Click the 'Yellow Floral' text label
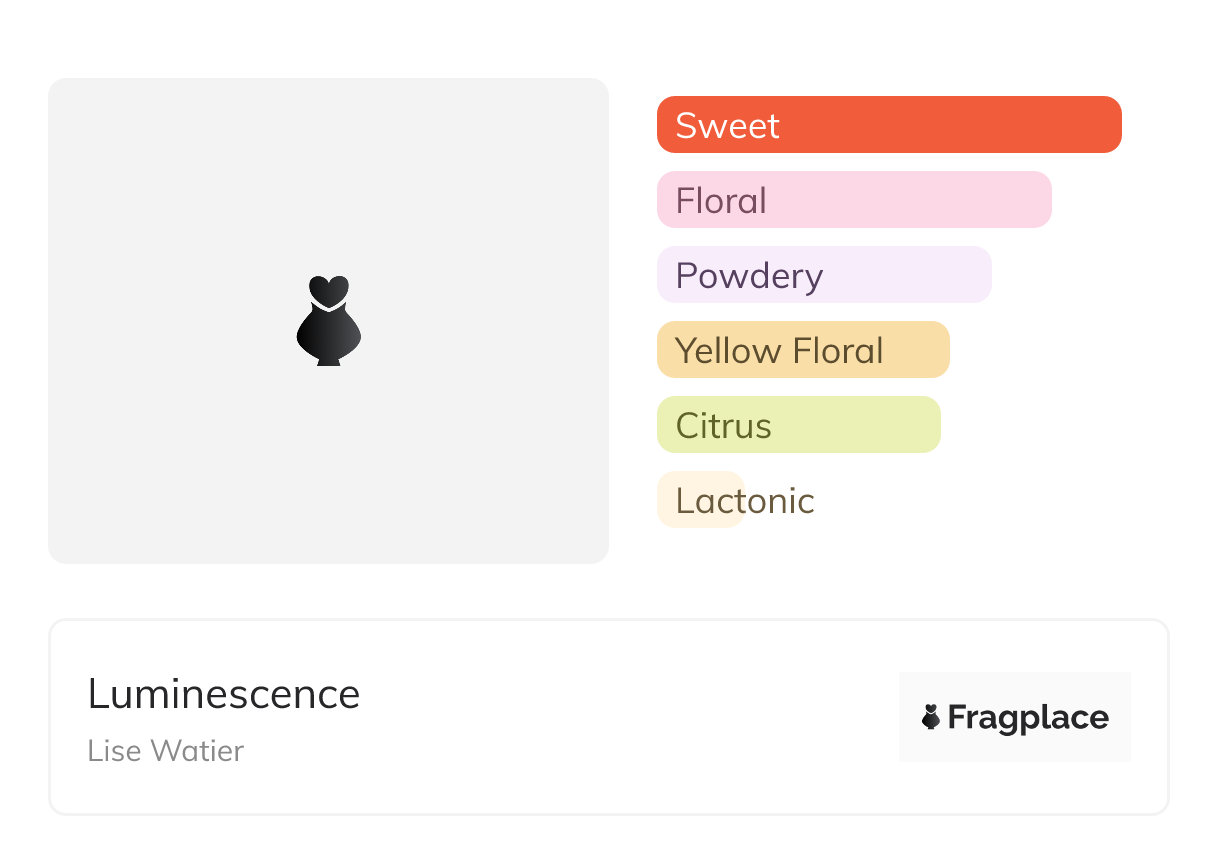1218x864 pixels. coord(779,351)
